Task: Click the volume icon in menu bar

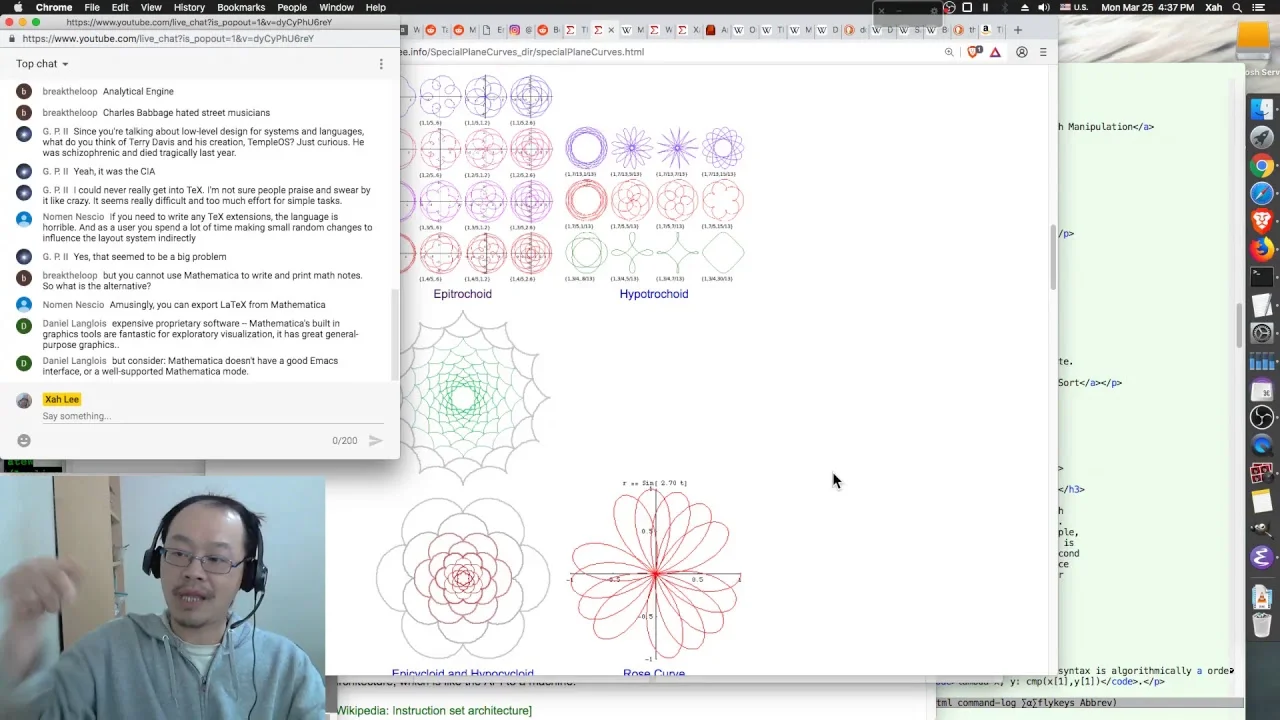Action: (1044, 7)
